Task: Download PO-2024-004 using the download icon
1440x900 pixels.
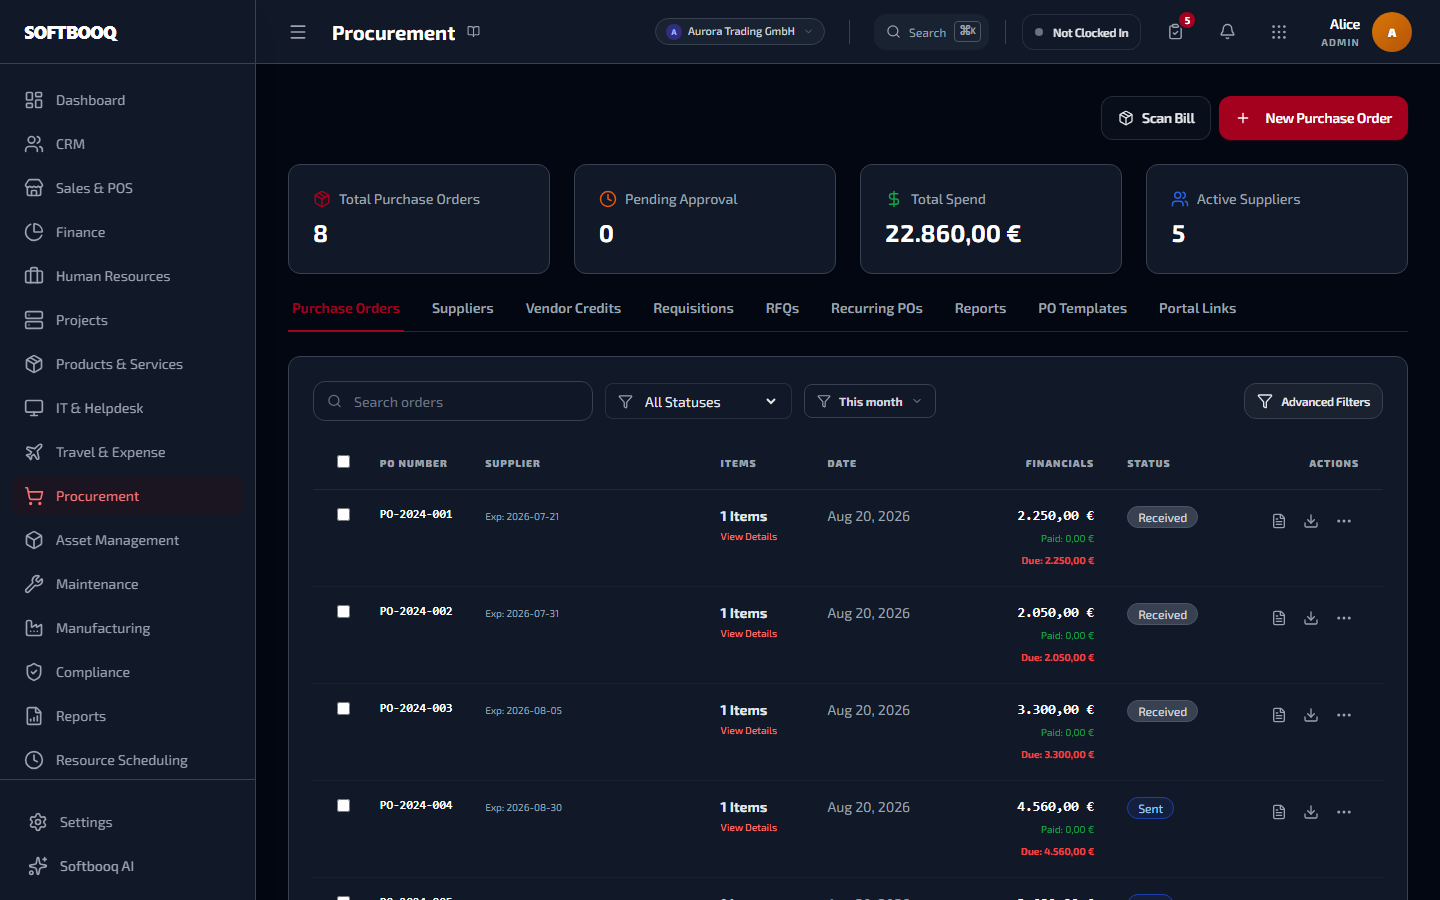Action: coord(1311,812)
